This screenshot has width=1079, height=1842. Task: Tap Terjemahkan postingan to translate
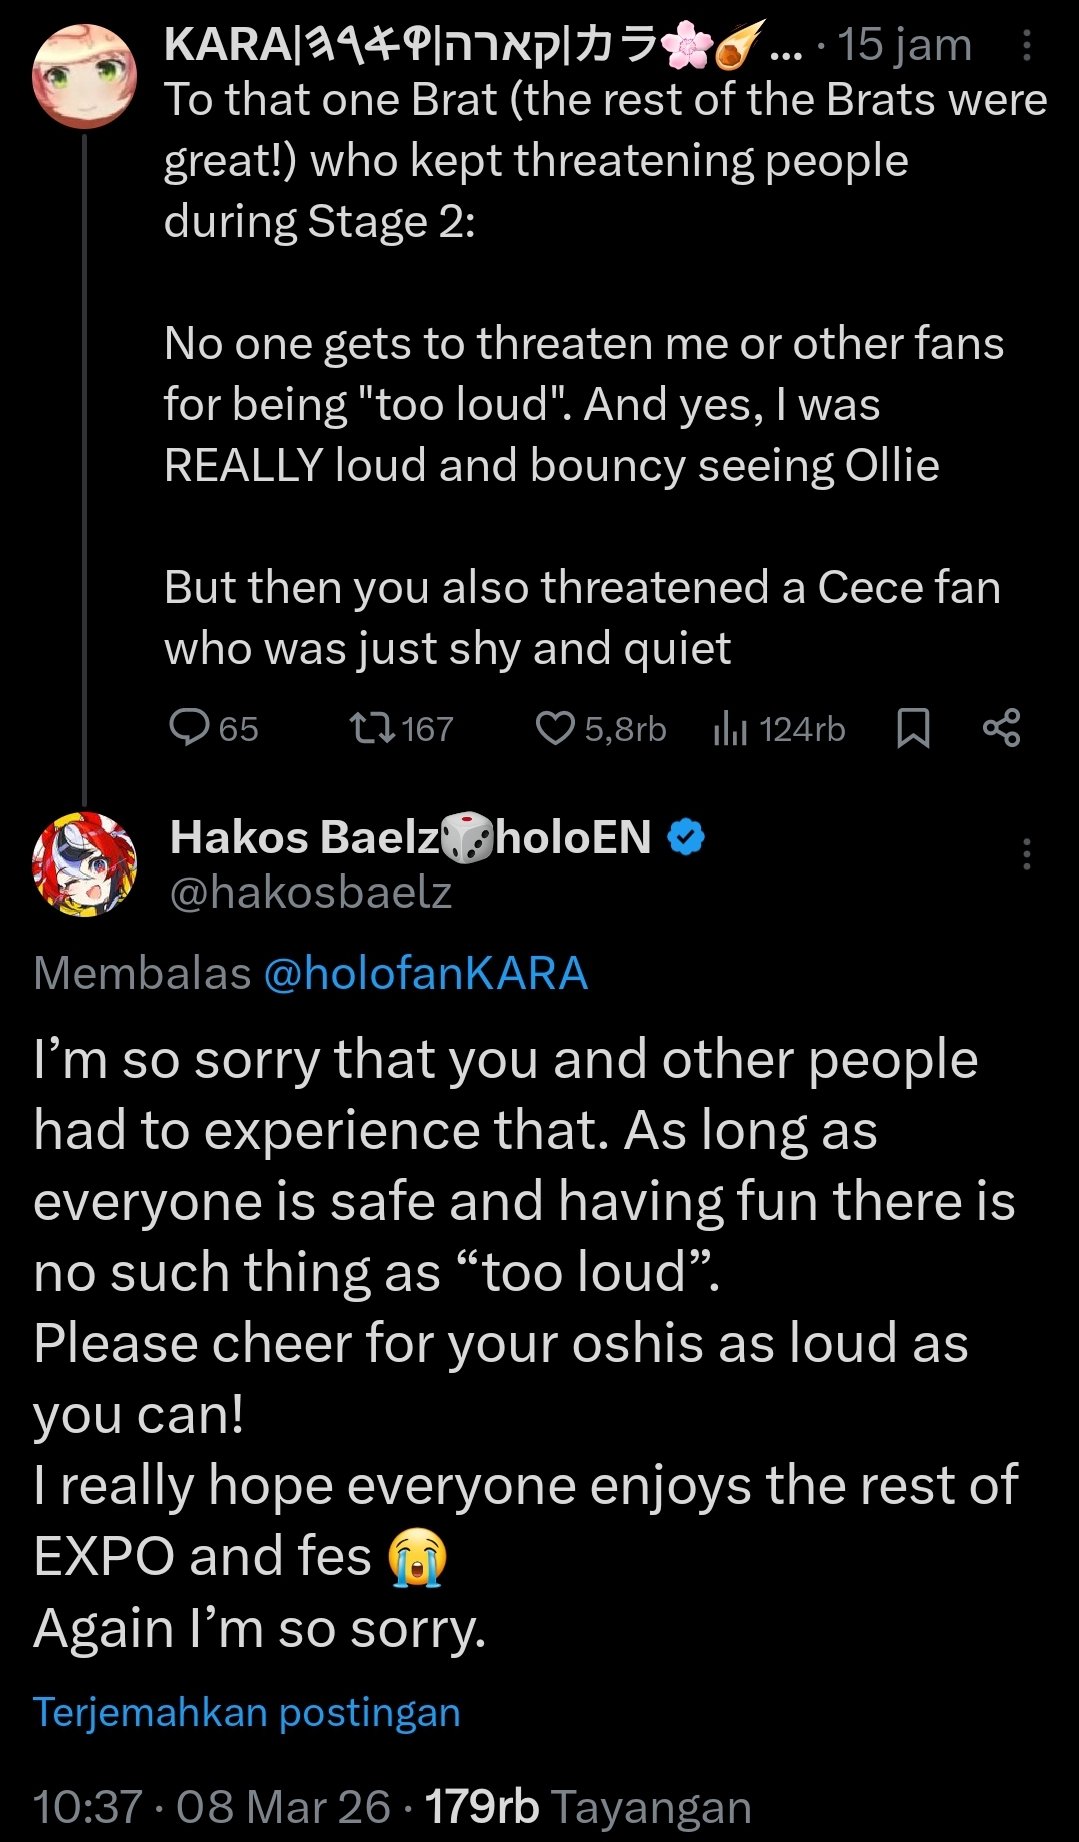pos(247,1712)
